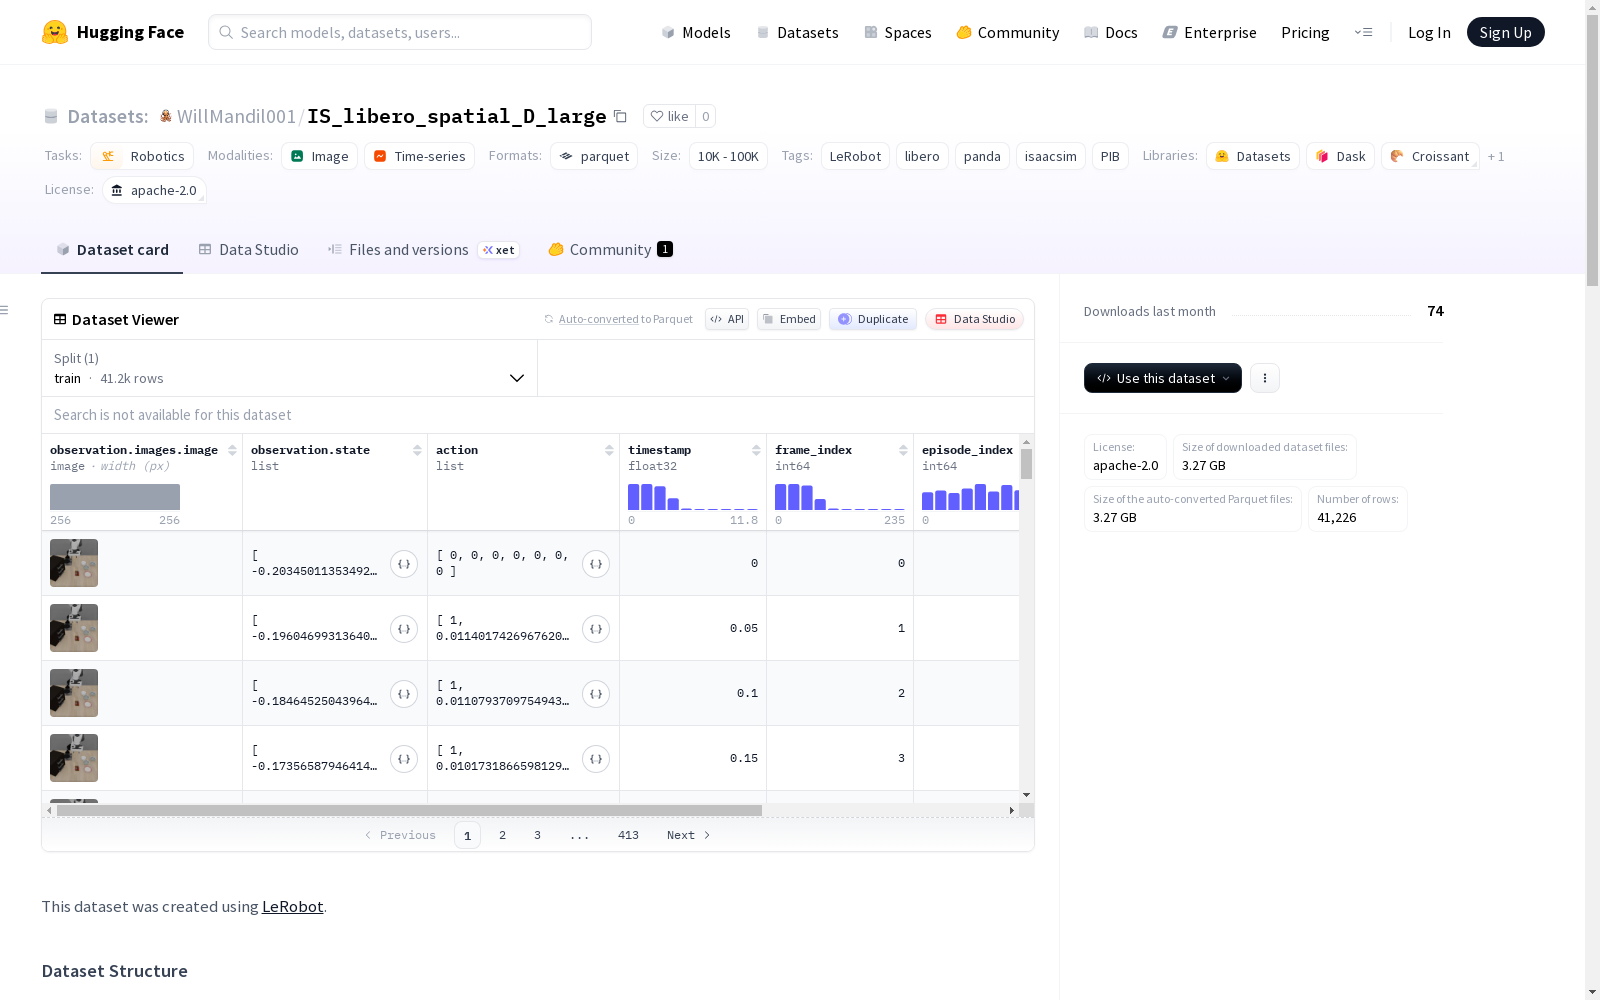
Task: Open the navigation extras menu icon
Action: pyautogui.click(x=1363, y=32)
